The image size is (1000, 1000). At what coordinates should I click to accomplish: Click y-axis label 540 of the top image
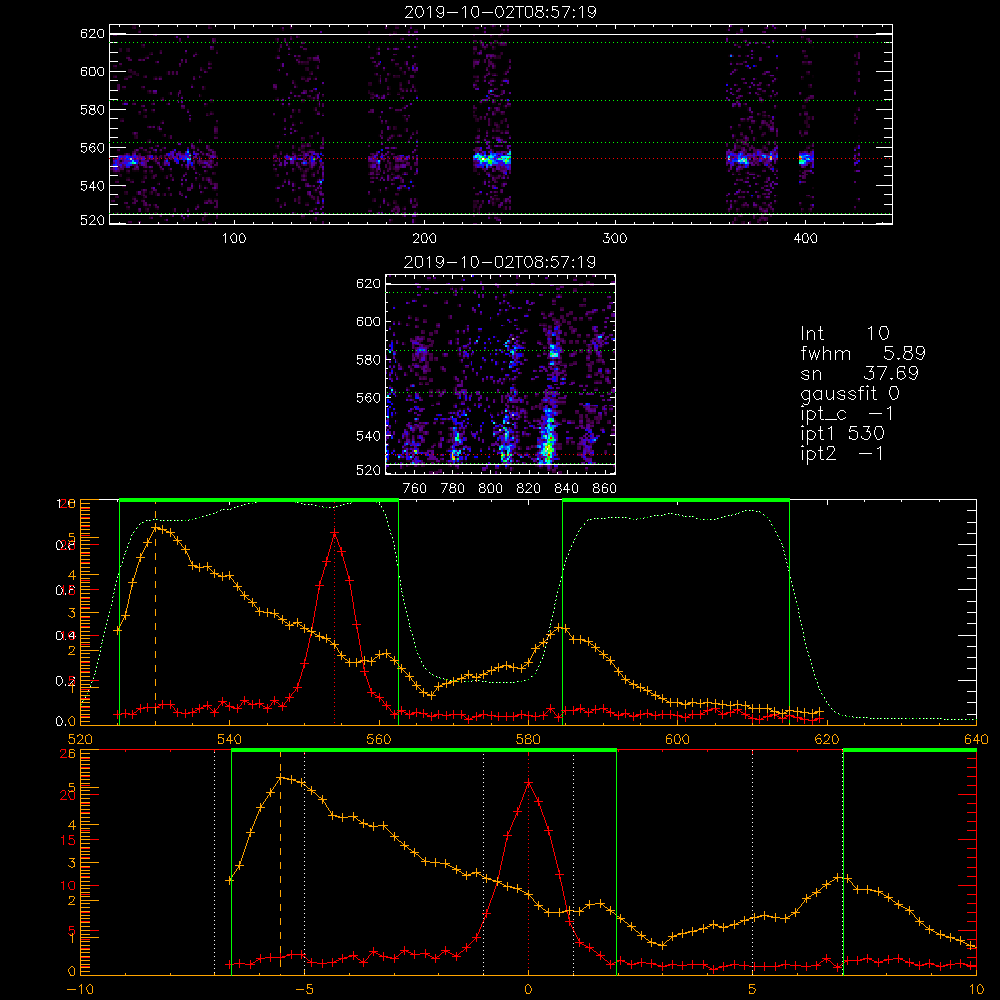pos(92,186)
